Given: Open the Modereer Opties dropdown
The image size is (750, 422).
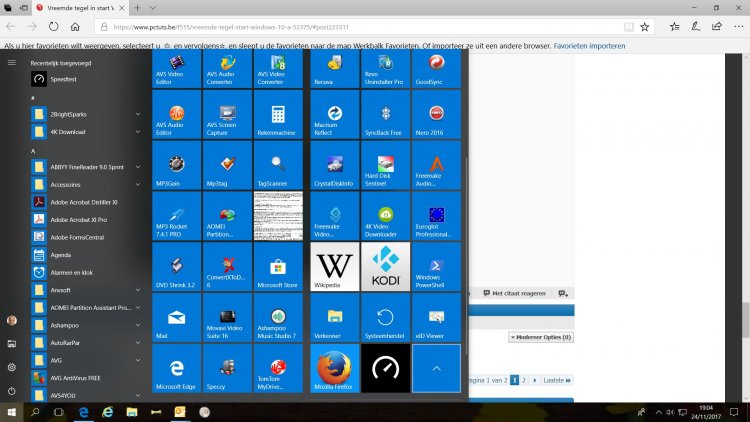Looking at the screenshot, I should tap(541, 338).
